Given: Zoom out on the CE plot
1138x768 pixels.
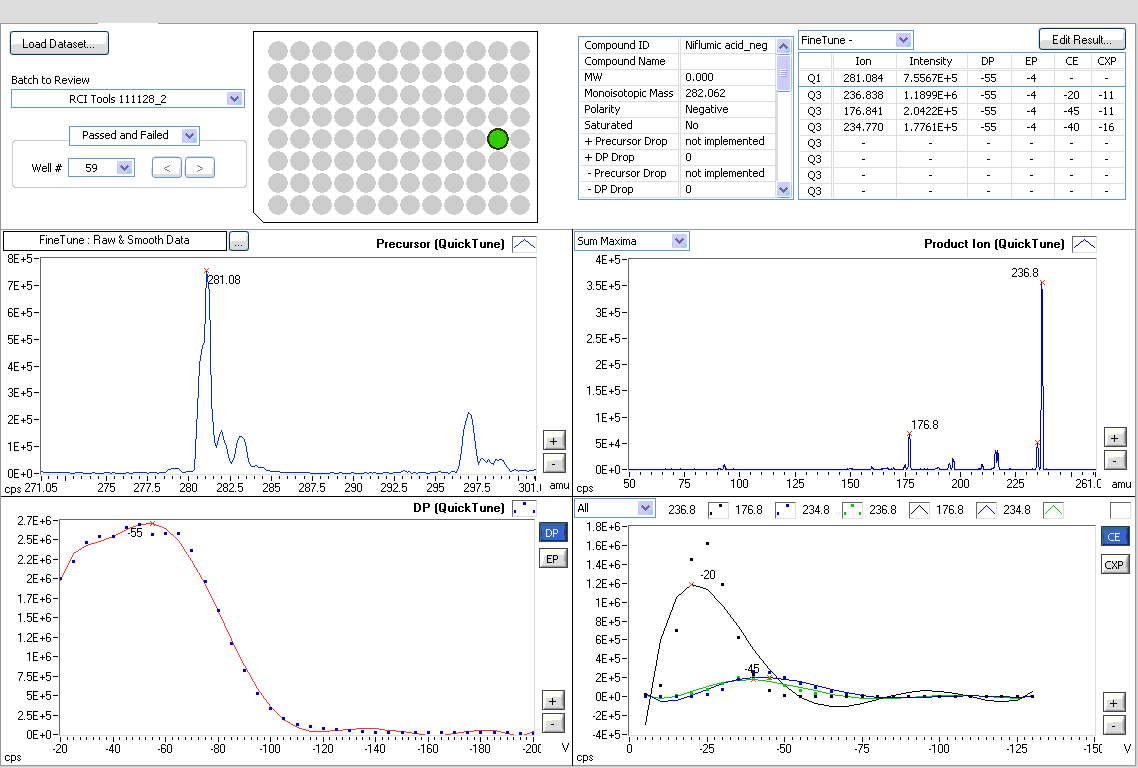Looking at the screenshot, I should click(1114, 725).
